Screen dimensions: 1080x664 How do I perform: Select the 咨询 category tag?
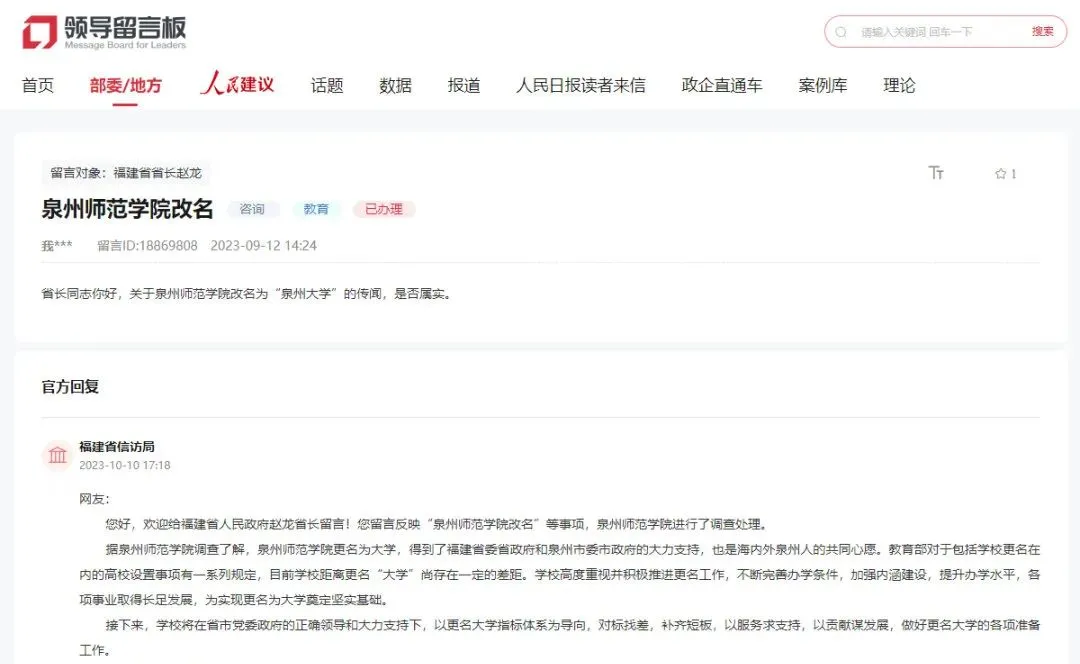[255, 209]
